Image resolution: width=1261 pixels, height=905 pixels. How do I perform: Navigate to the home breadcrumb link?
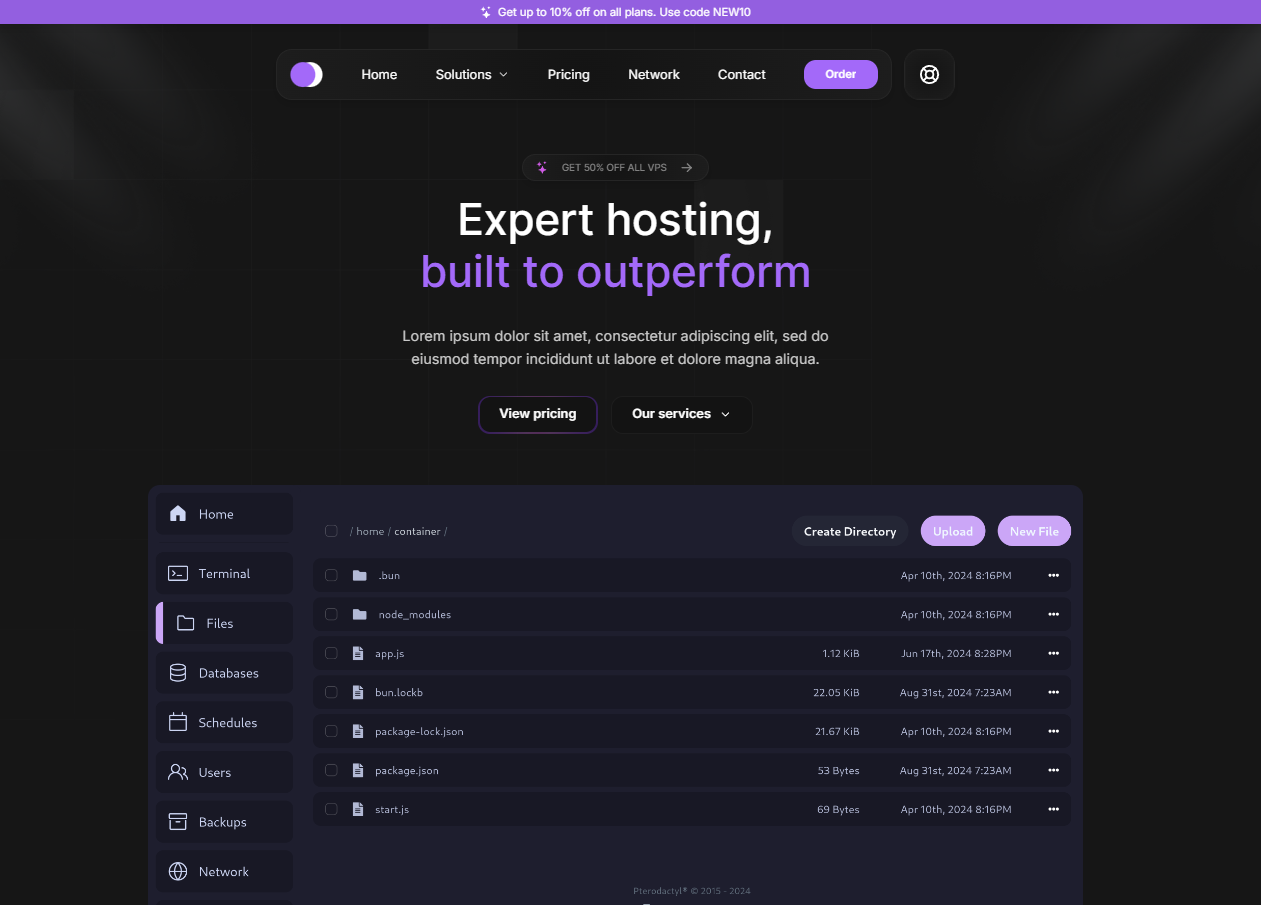tap(370, 531)
